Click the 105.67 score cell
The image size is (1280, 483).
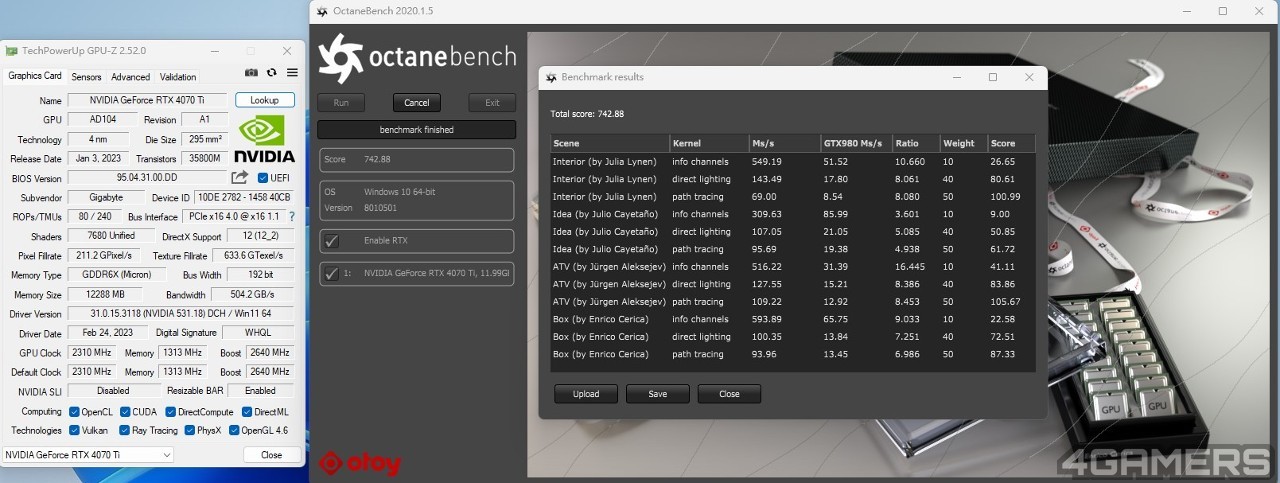(x=1005, y=302)
